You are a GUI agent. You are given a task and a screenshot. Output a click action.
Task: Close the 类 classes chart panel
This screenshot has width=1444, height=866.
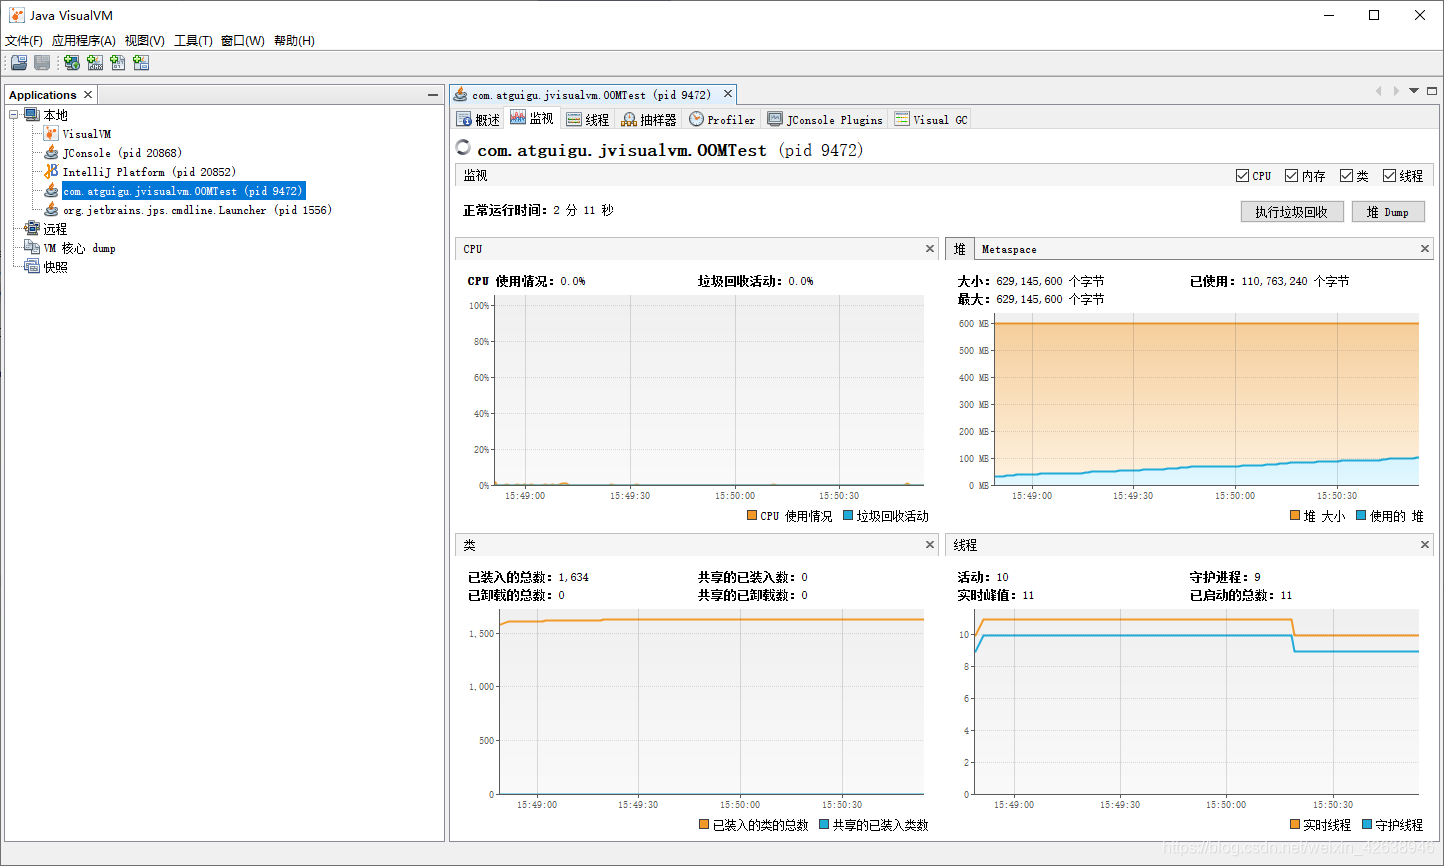tap(930, 544)
